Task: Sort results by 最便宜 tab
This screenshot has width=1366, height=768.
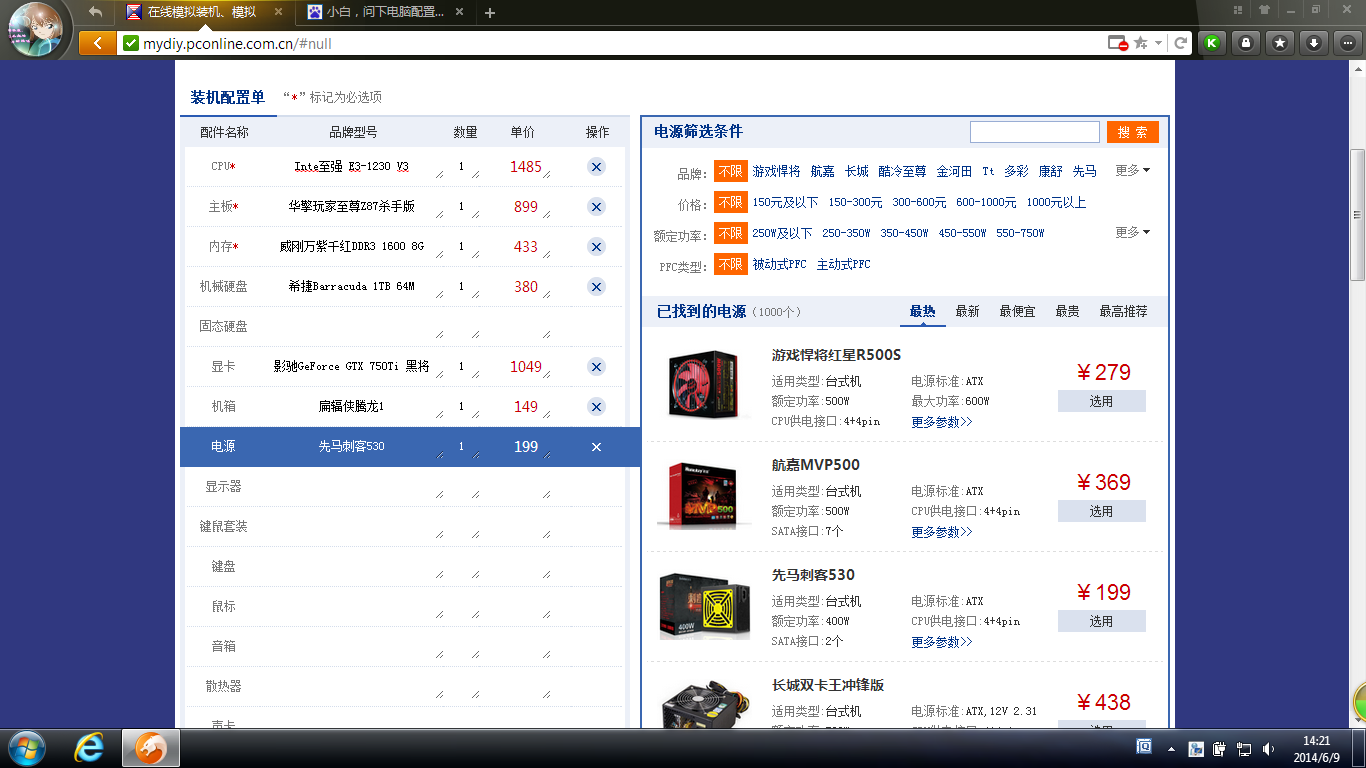Action: point(1017,312)
